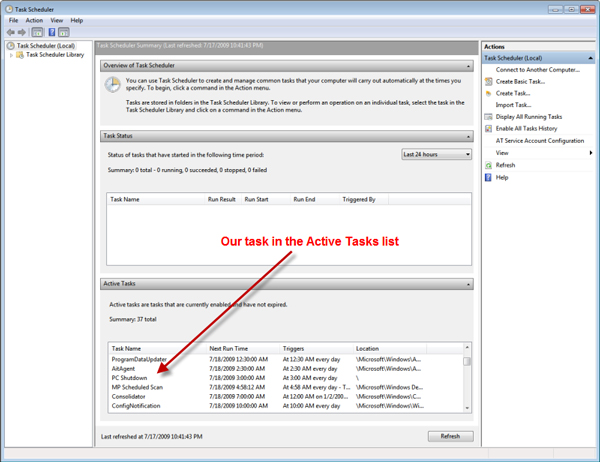The width and height of the screenshot is (600, 462).
Task: Click the Active Tasks list scroll down arrow
Action: pos(467,408)
